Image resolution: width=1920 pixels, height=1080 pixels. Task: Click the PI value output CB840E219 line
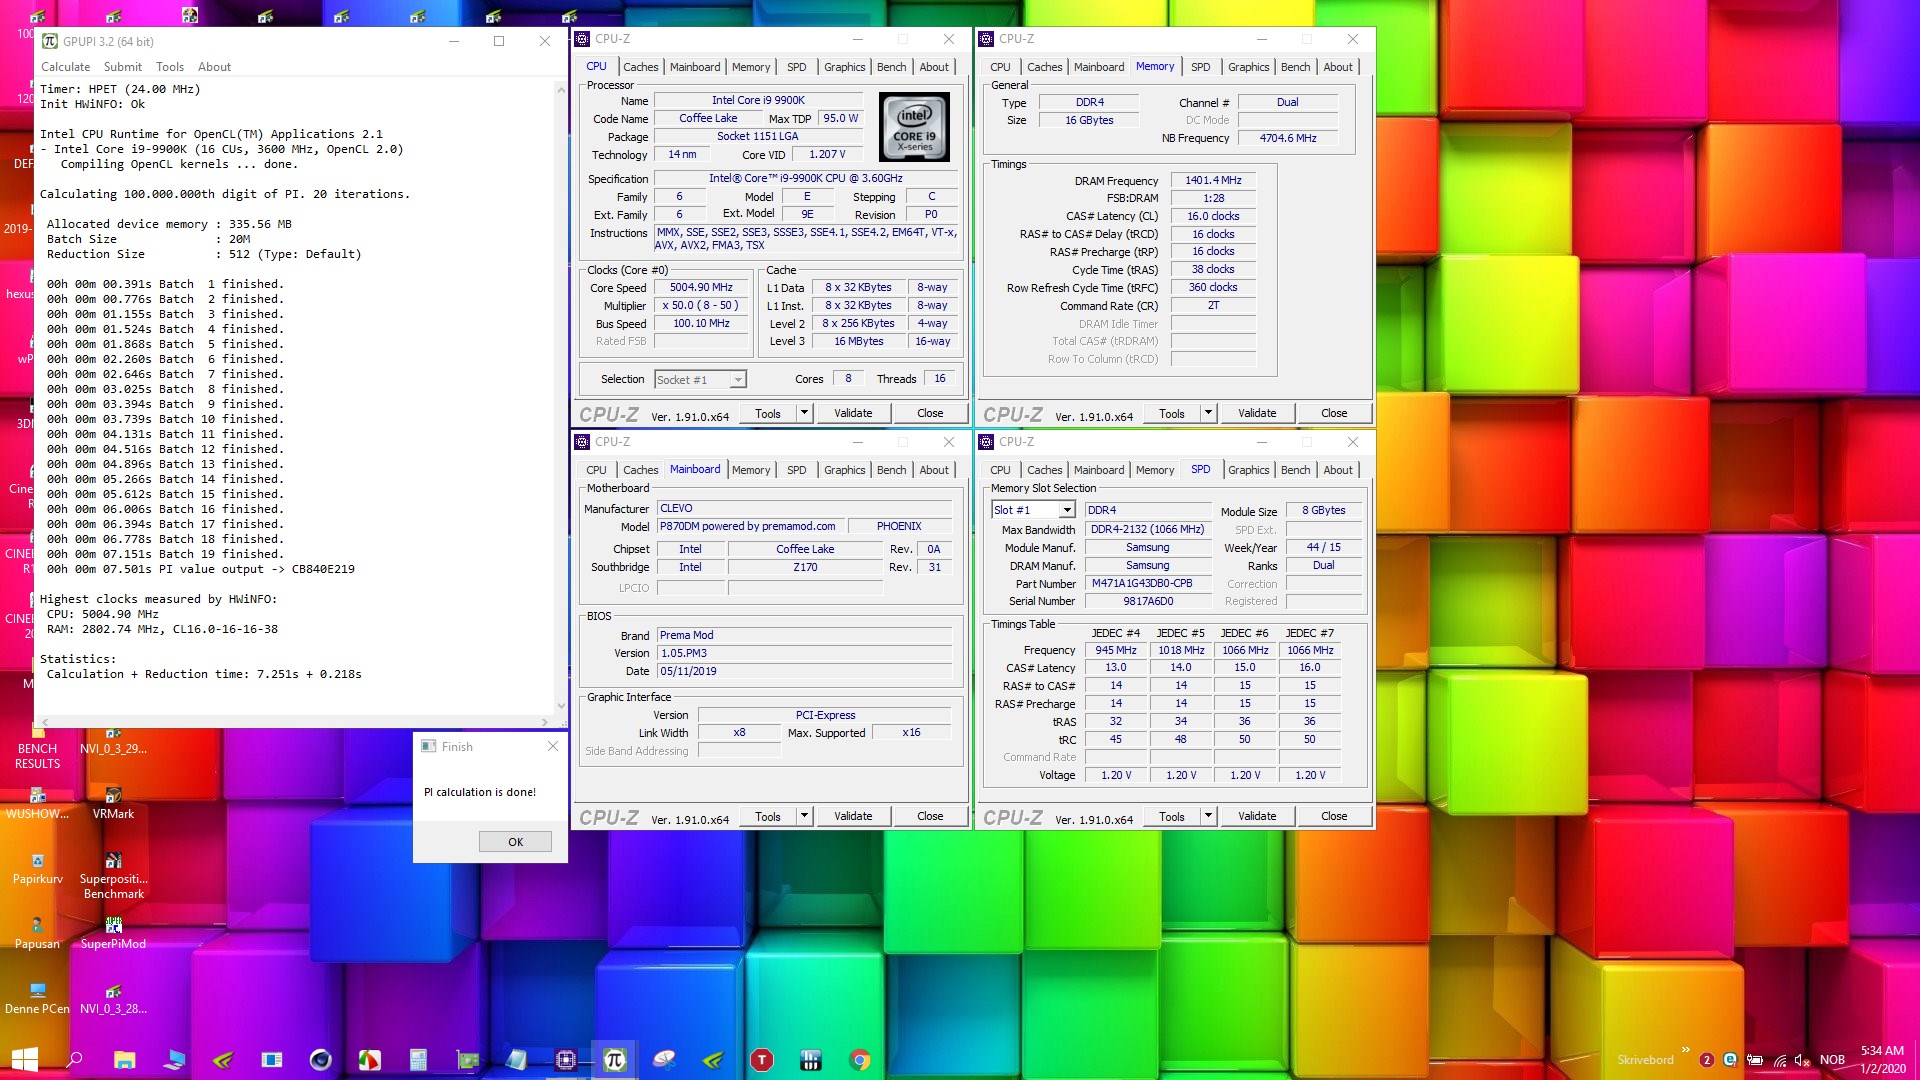tap(200, 569)
